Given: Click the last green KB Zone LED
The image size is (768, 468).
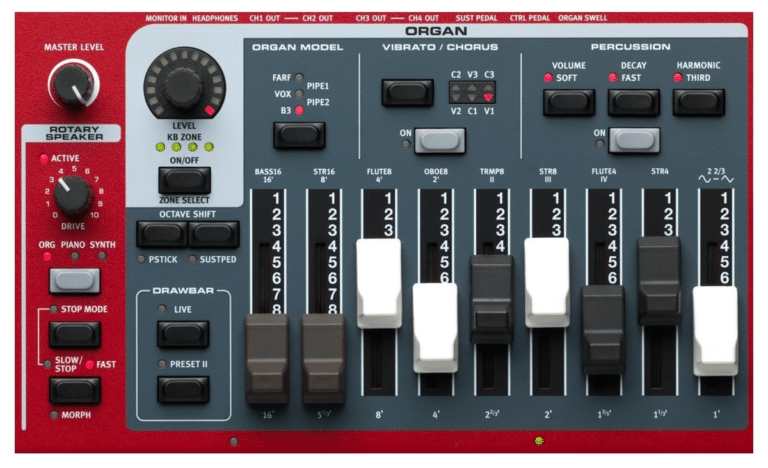Looking at the screenshot, I should 209,147.
